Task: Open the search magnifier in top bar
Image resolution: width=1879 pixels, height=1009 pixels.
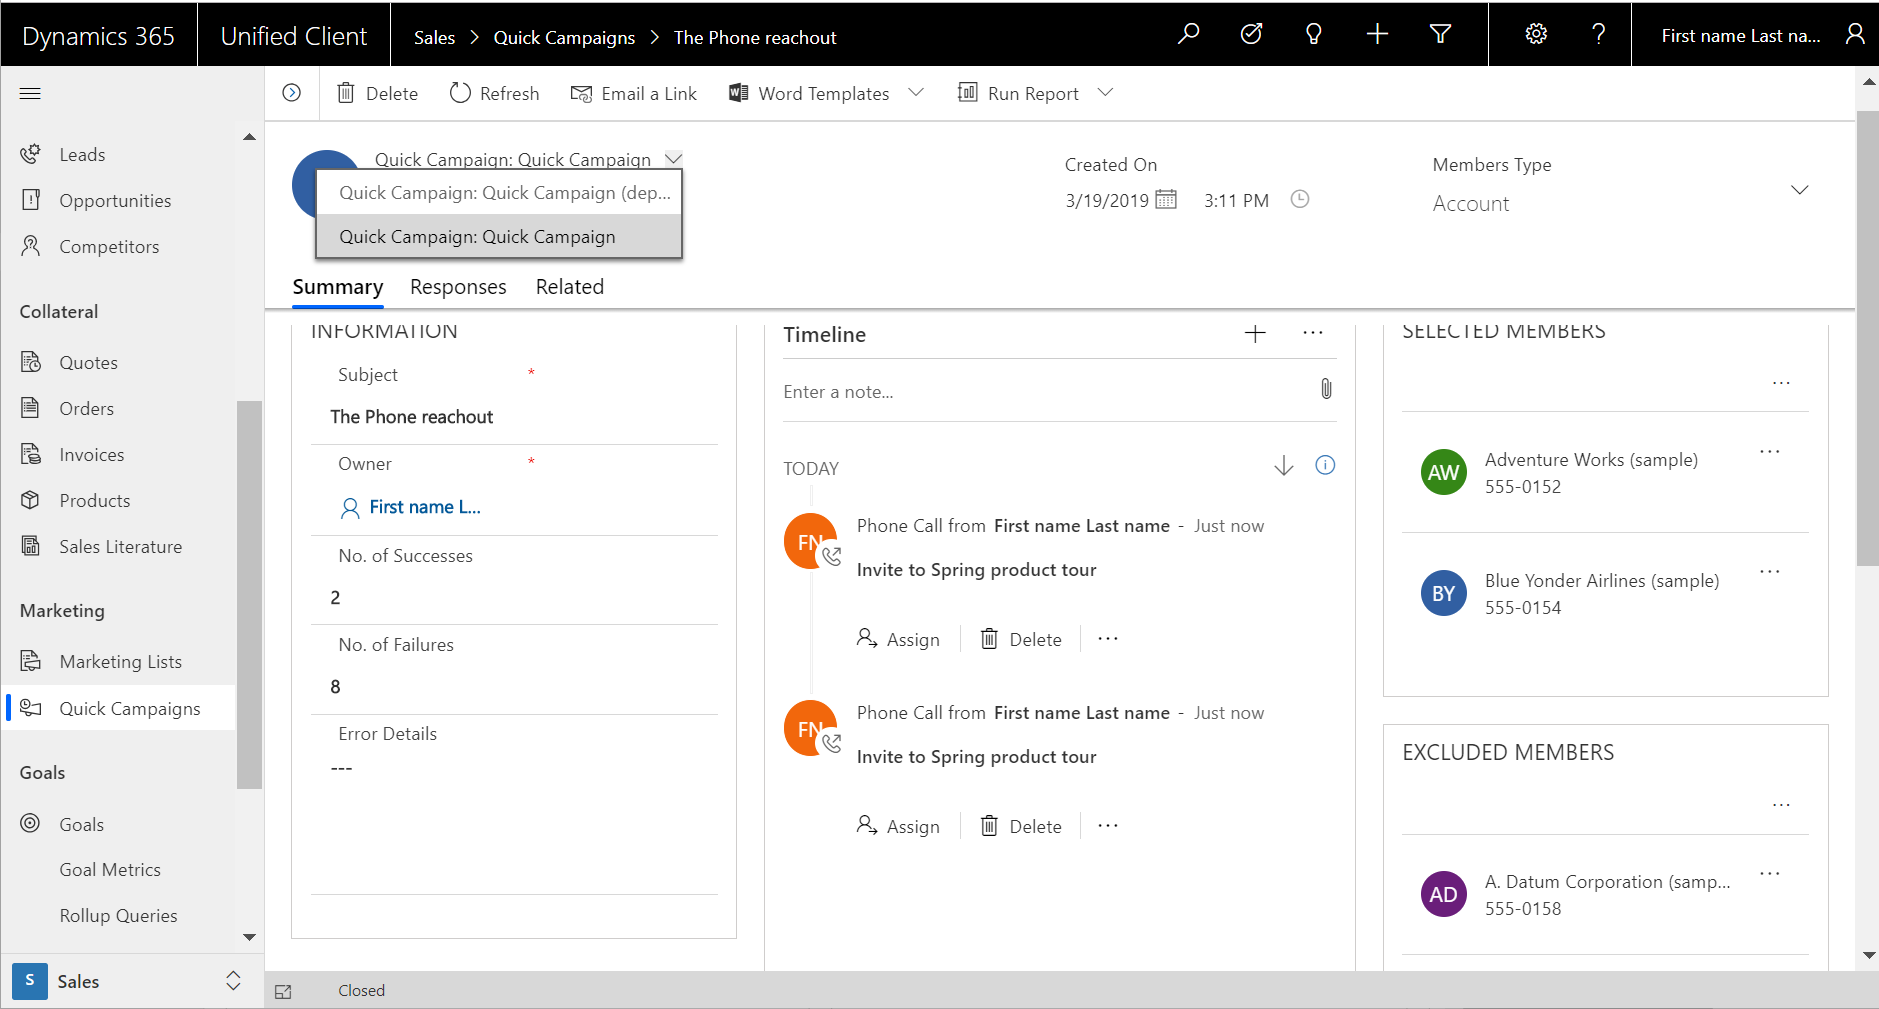Action: [x=1188, y=34]
